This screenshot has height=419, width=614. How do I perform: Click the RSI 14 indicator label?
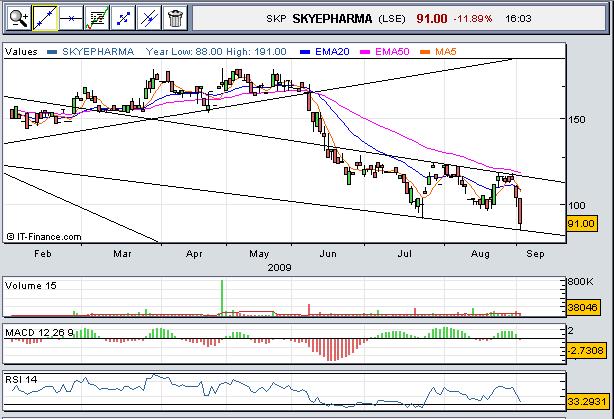coord(24,378)
